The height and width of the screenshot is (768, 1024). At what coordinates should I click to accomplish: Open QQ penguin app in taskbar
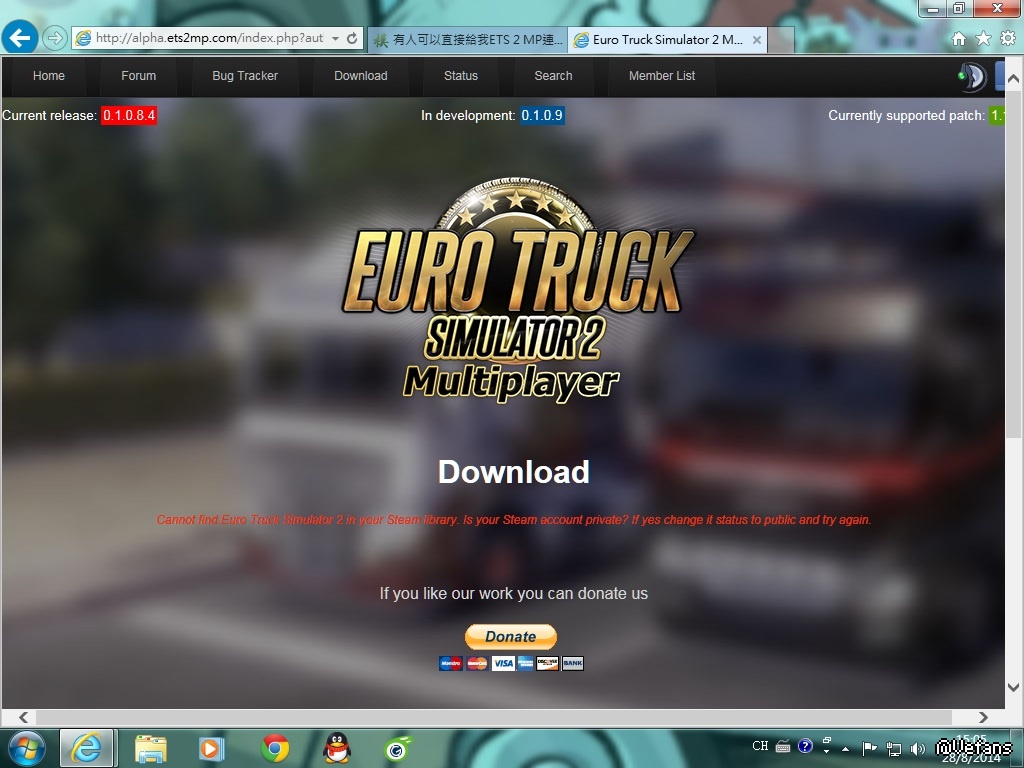[337, 748]
